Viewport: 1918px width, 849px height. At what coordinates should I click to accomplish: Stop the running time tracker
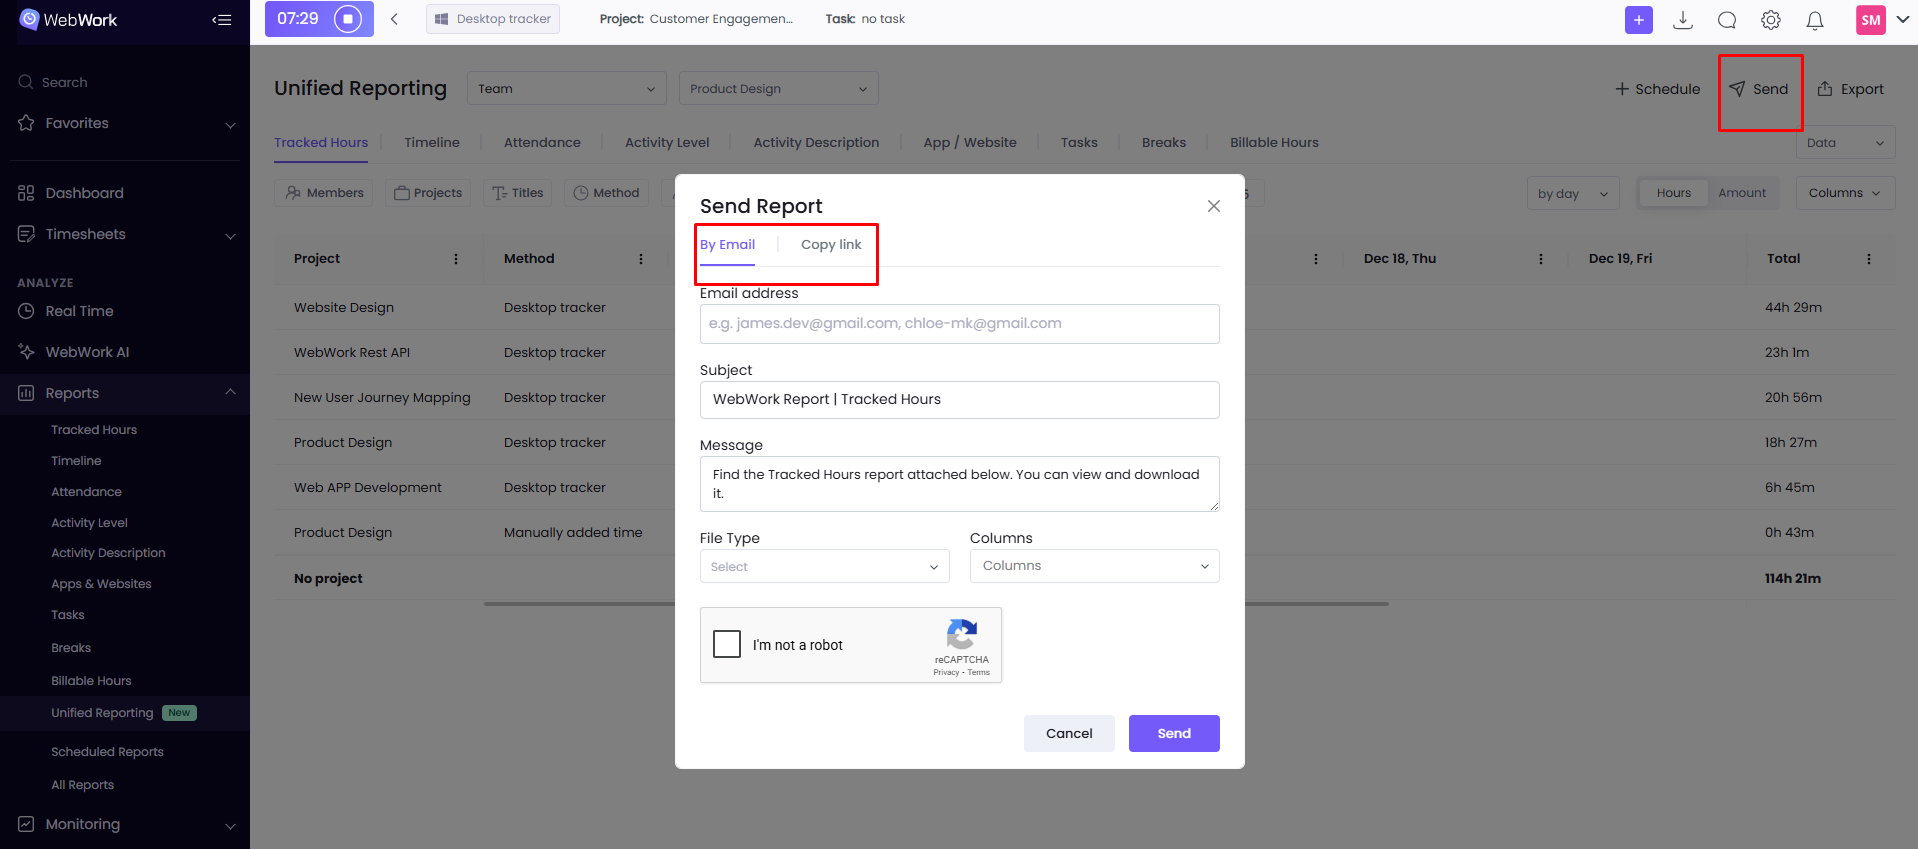click(348, 19)
